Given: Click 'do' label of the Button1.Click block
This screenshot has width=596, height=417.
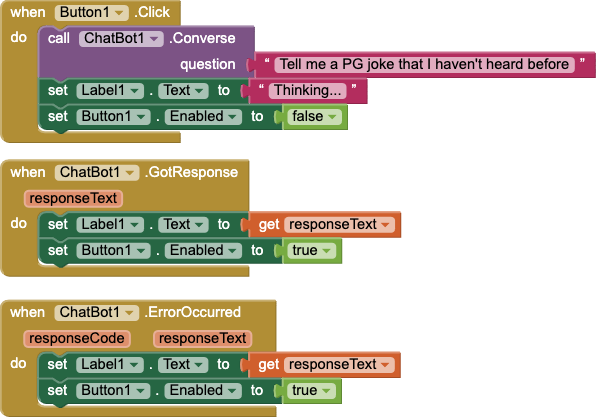Looking at the screenshot, I should click(x=19, y=37).
